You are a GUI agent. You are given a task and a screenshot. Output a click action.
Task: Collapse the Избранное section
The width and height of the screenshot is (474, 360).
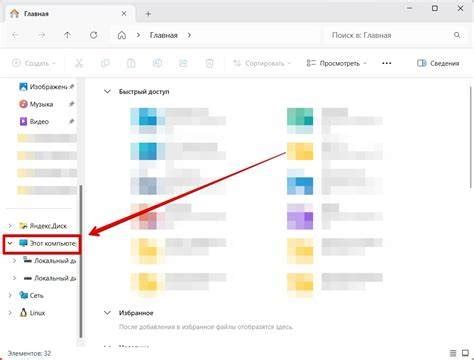[107, 313]
